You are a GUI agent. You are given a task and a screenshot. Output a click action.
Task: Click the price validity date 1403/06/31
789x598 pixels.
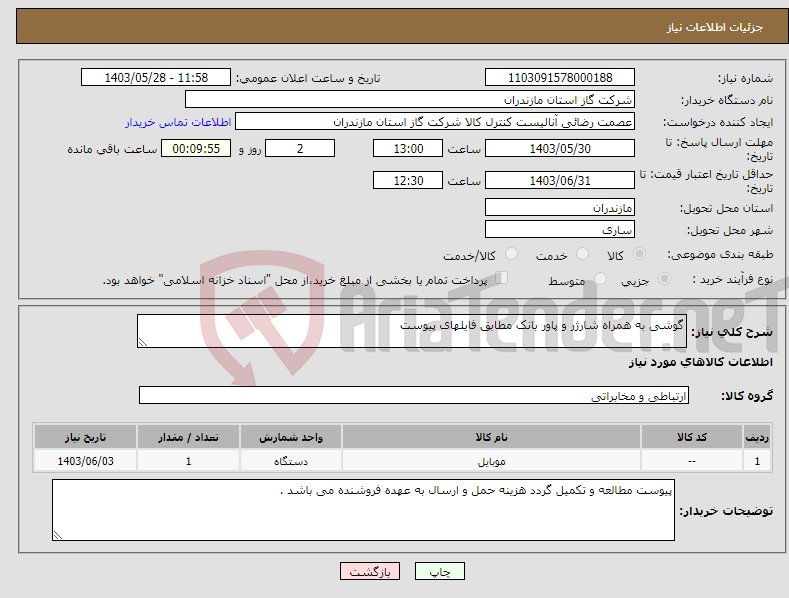[560, 180]
